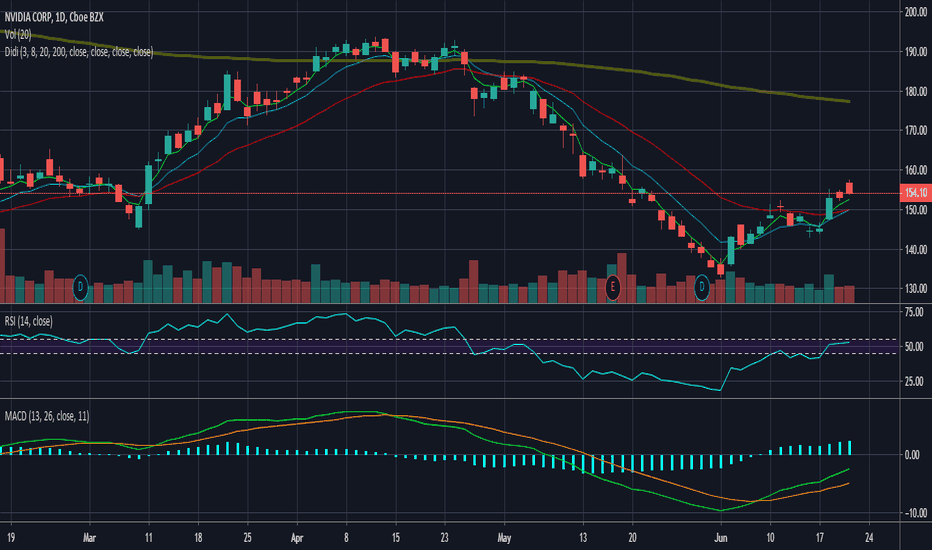Select the Apr label on time axis
This screenshot has width=932, height=550.
click(x=297, y=538)
